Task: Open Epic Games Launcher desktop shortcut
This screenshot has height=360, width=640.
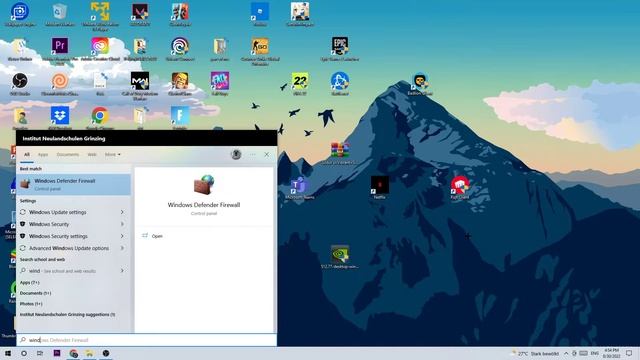Action: tap(340, 49)
